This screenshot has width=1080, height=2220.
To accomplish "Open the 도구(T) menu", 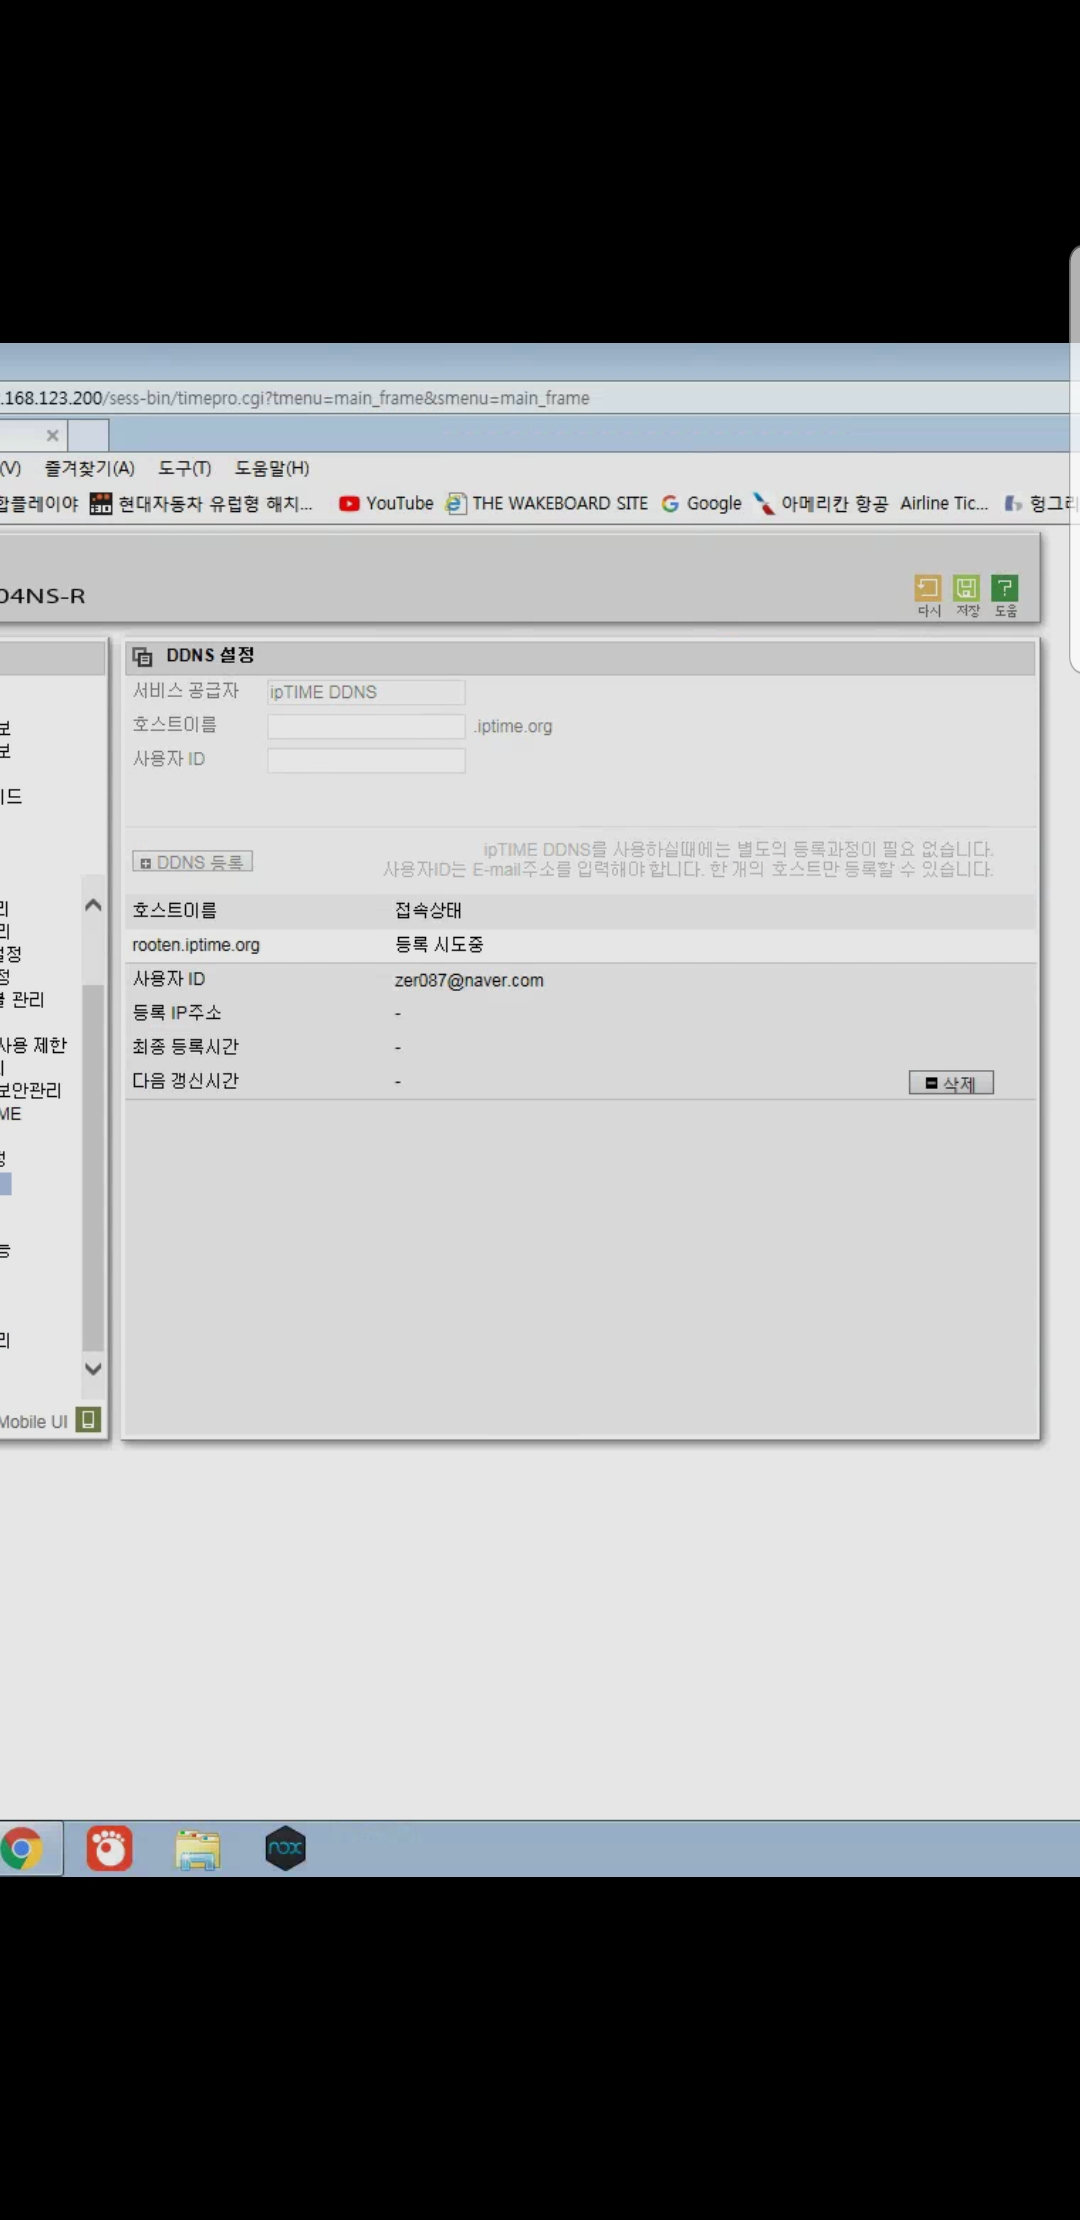I will pyautogui.click(x=185, y=468).
